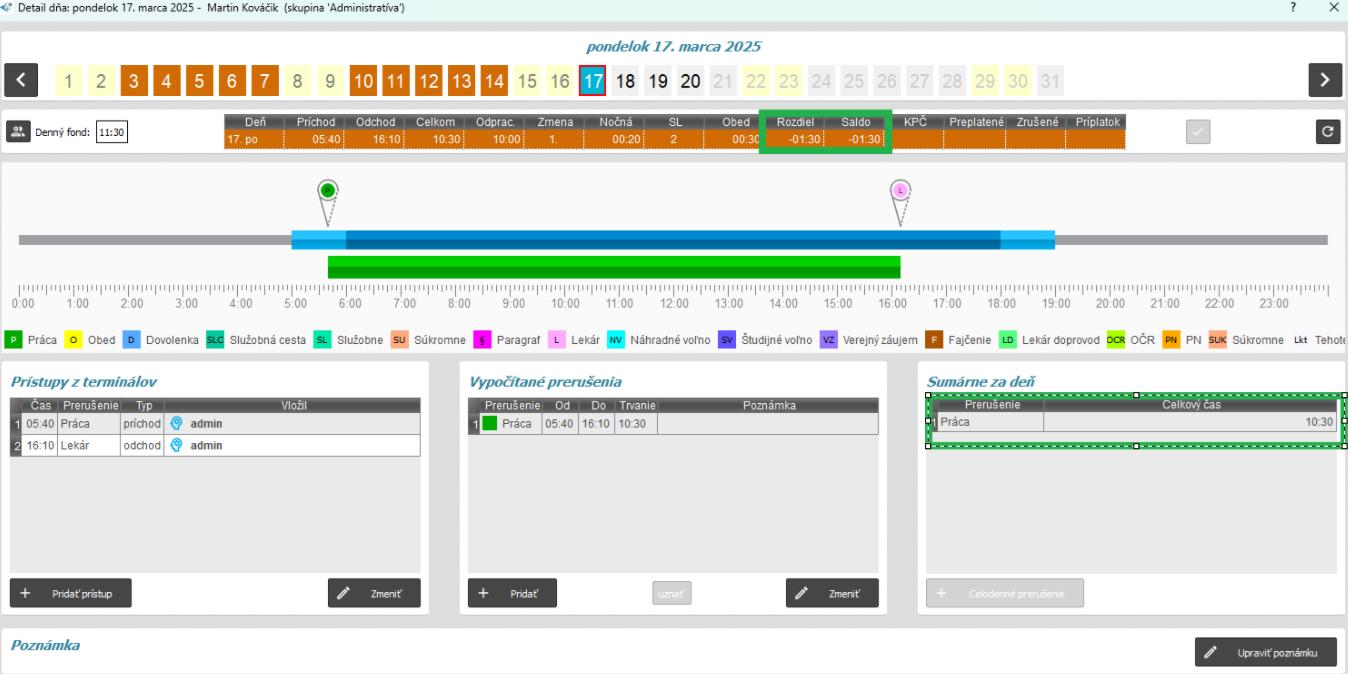Viewport: 1348px width, 674px height.
Task: Click the daily fund people icon
Action: coord(19,132)
